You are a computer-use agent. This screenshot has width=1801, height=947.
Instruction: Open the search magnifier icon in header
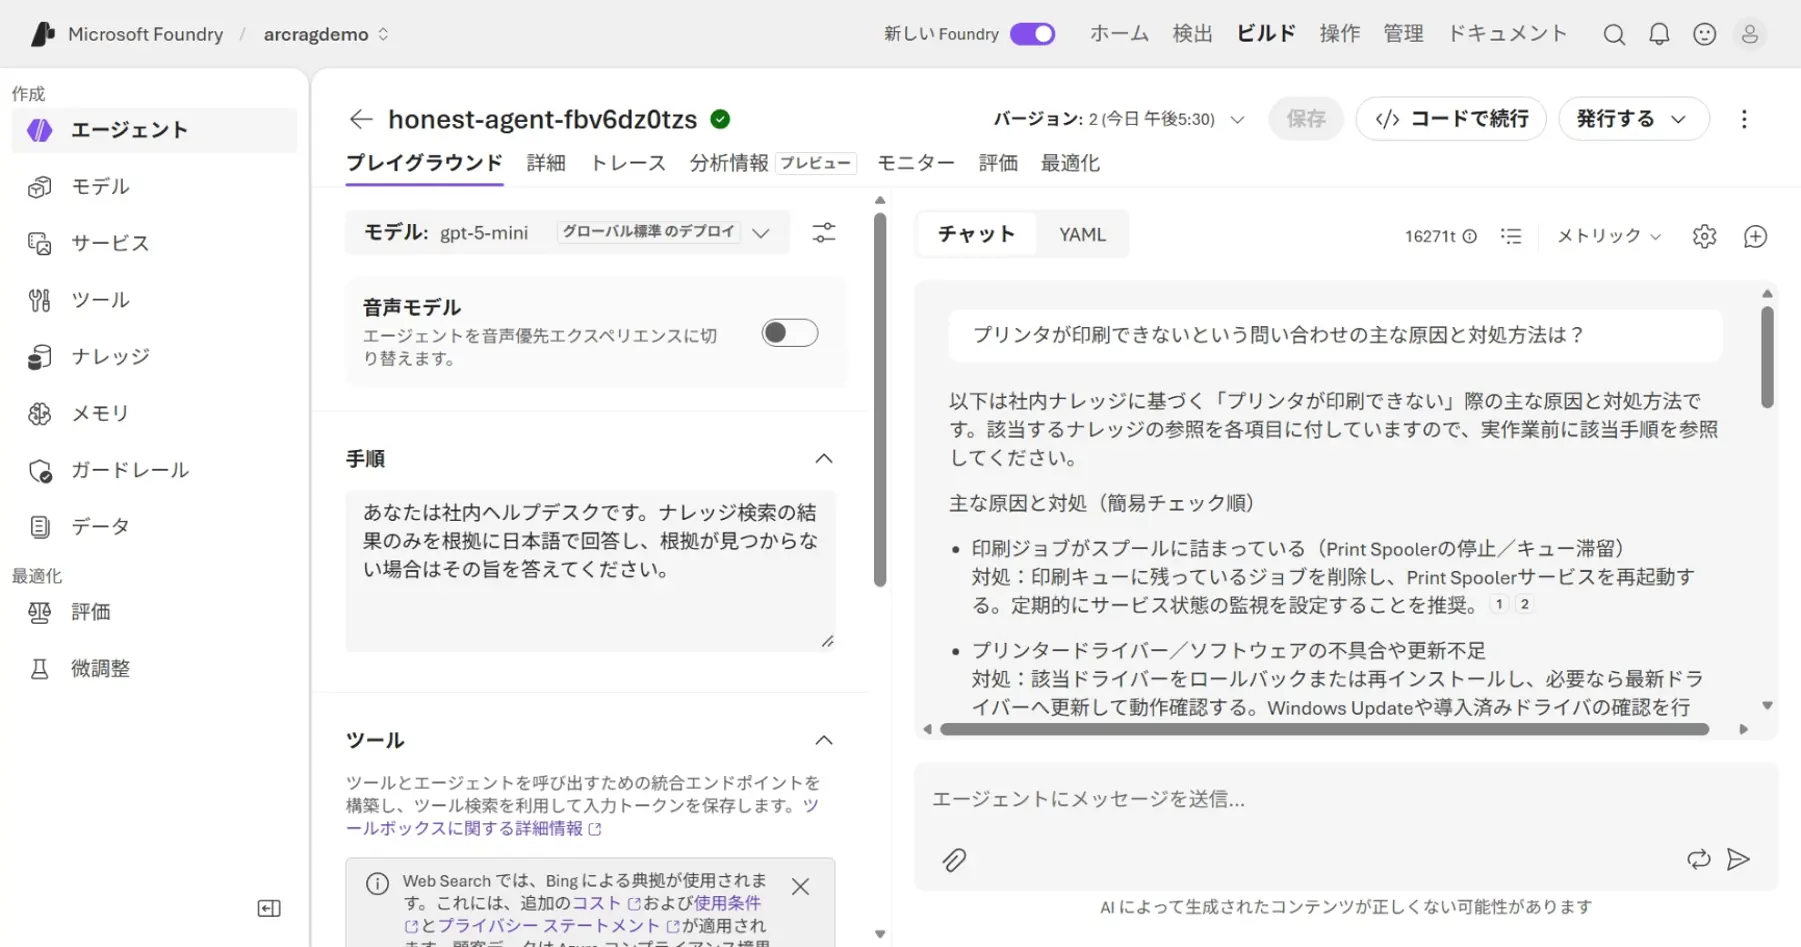[1614, 34]
